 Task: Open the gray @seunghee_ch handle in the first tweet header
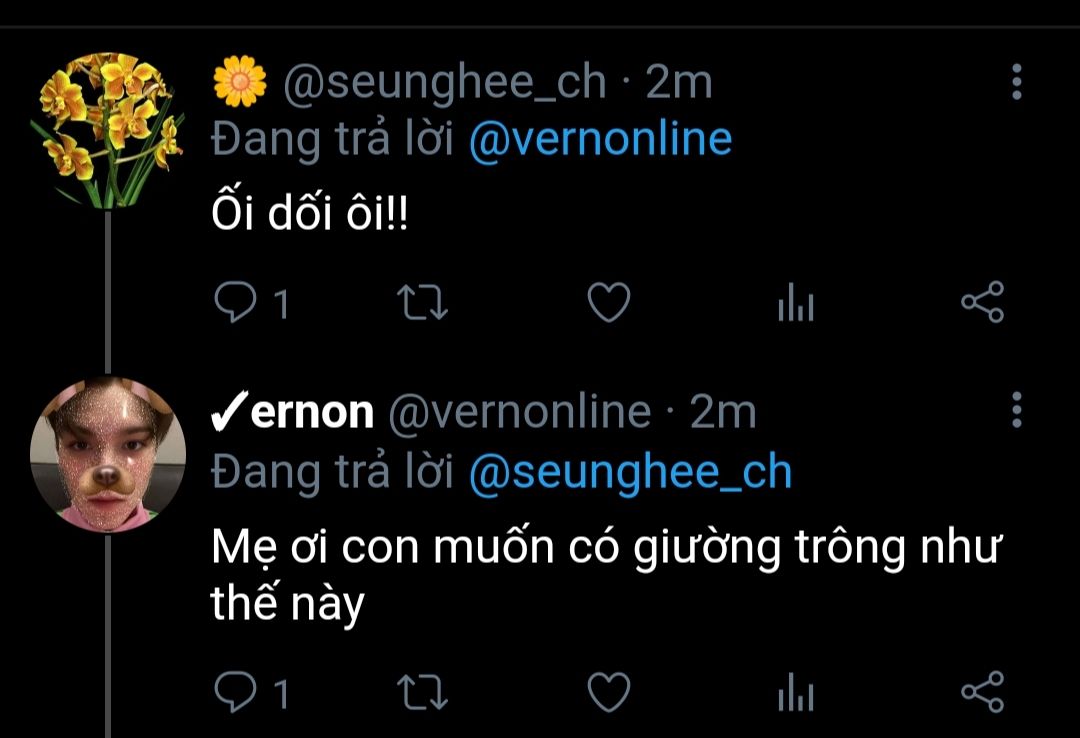click(x=445, y=84)
